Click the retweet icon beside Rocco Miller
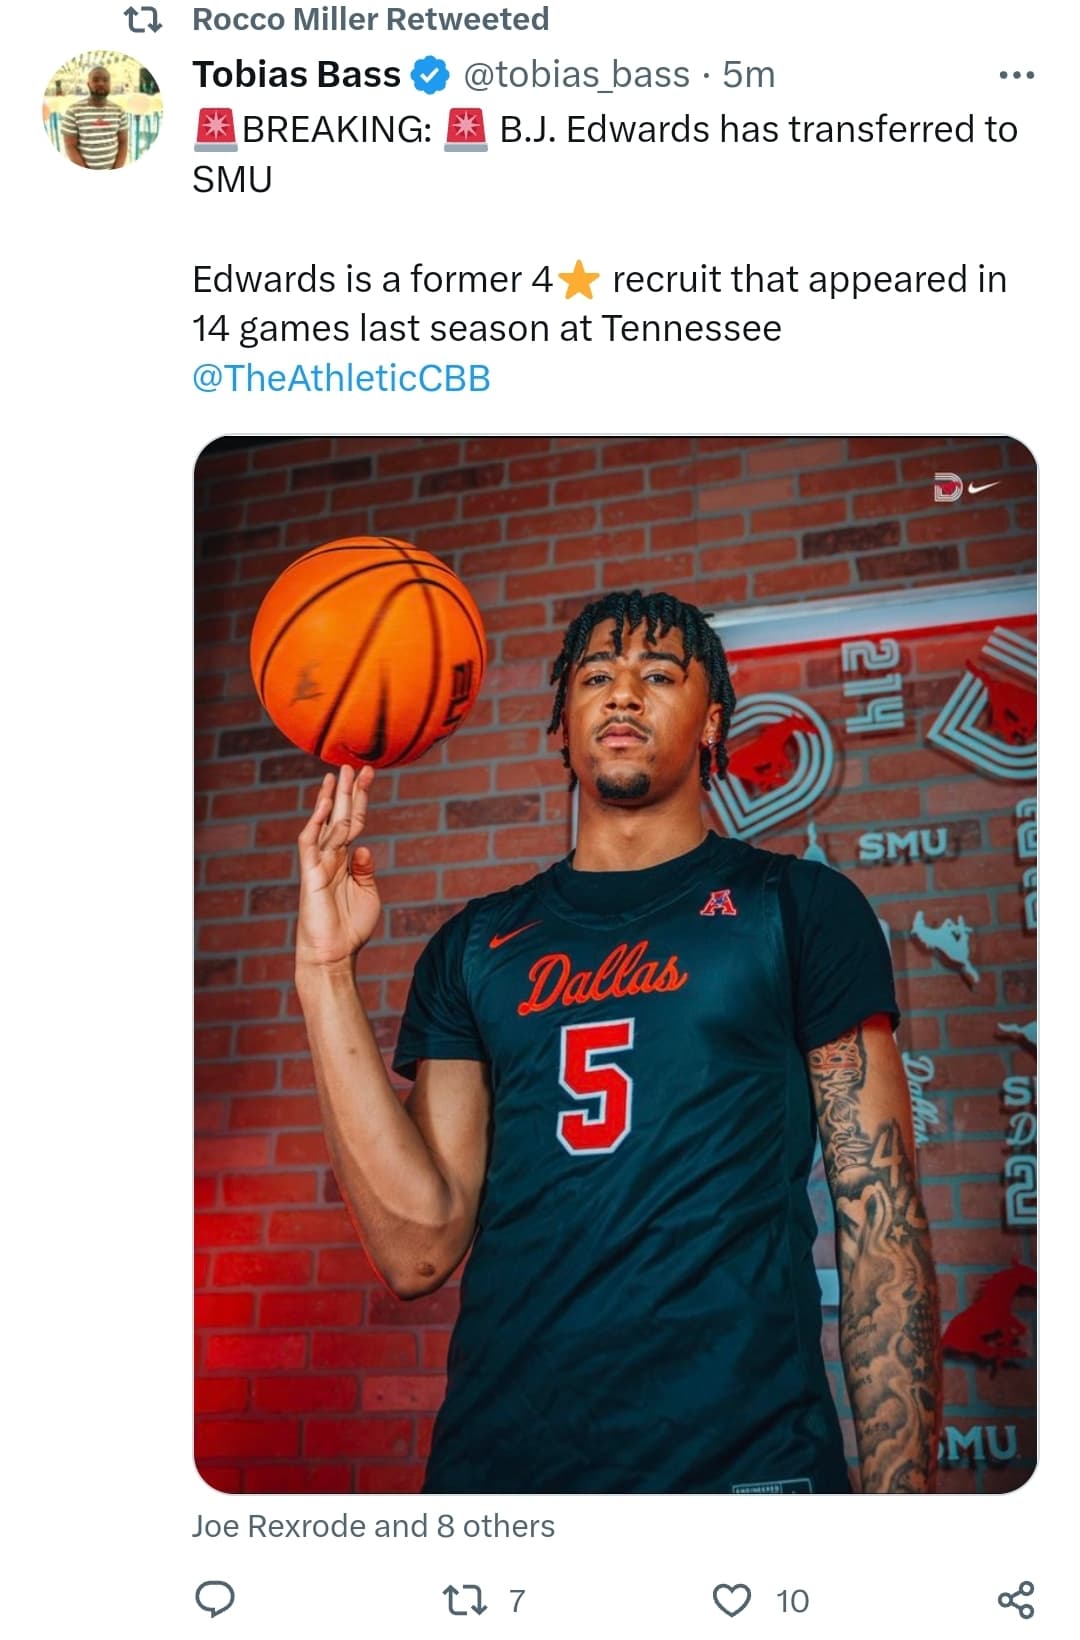The height and width of the screenshot is (1640, 1080). click(141, 20)
